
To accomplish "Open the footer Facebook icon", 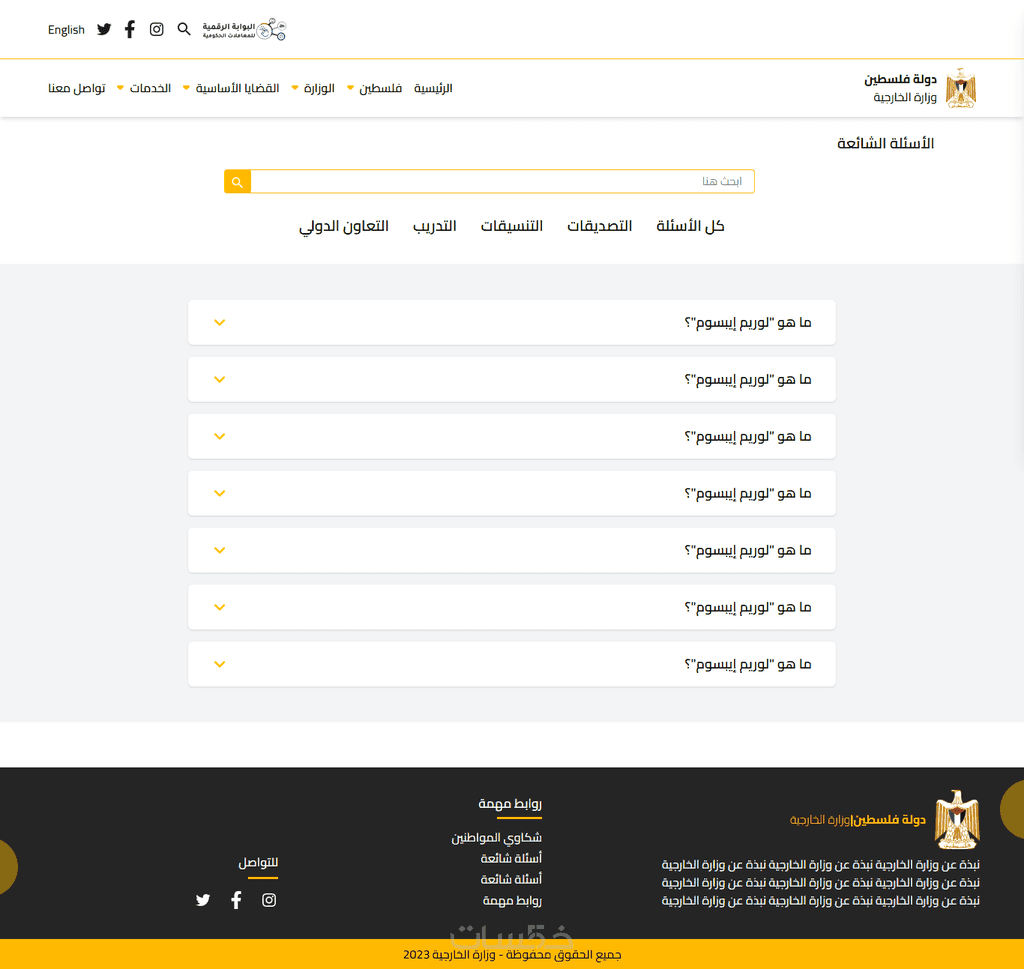I will click(x=236, y=900).
